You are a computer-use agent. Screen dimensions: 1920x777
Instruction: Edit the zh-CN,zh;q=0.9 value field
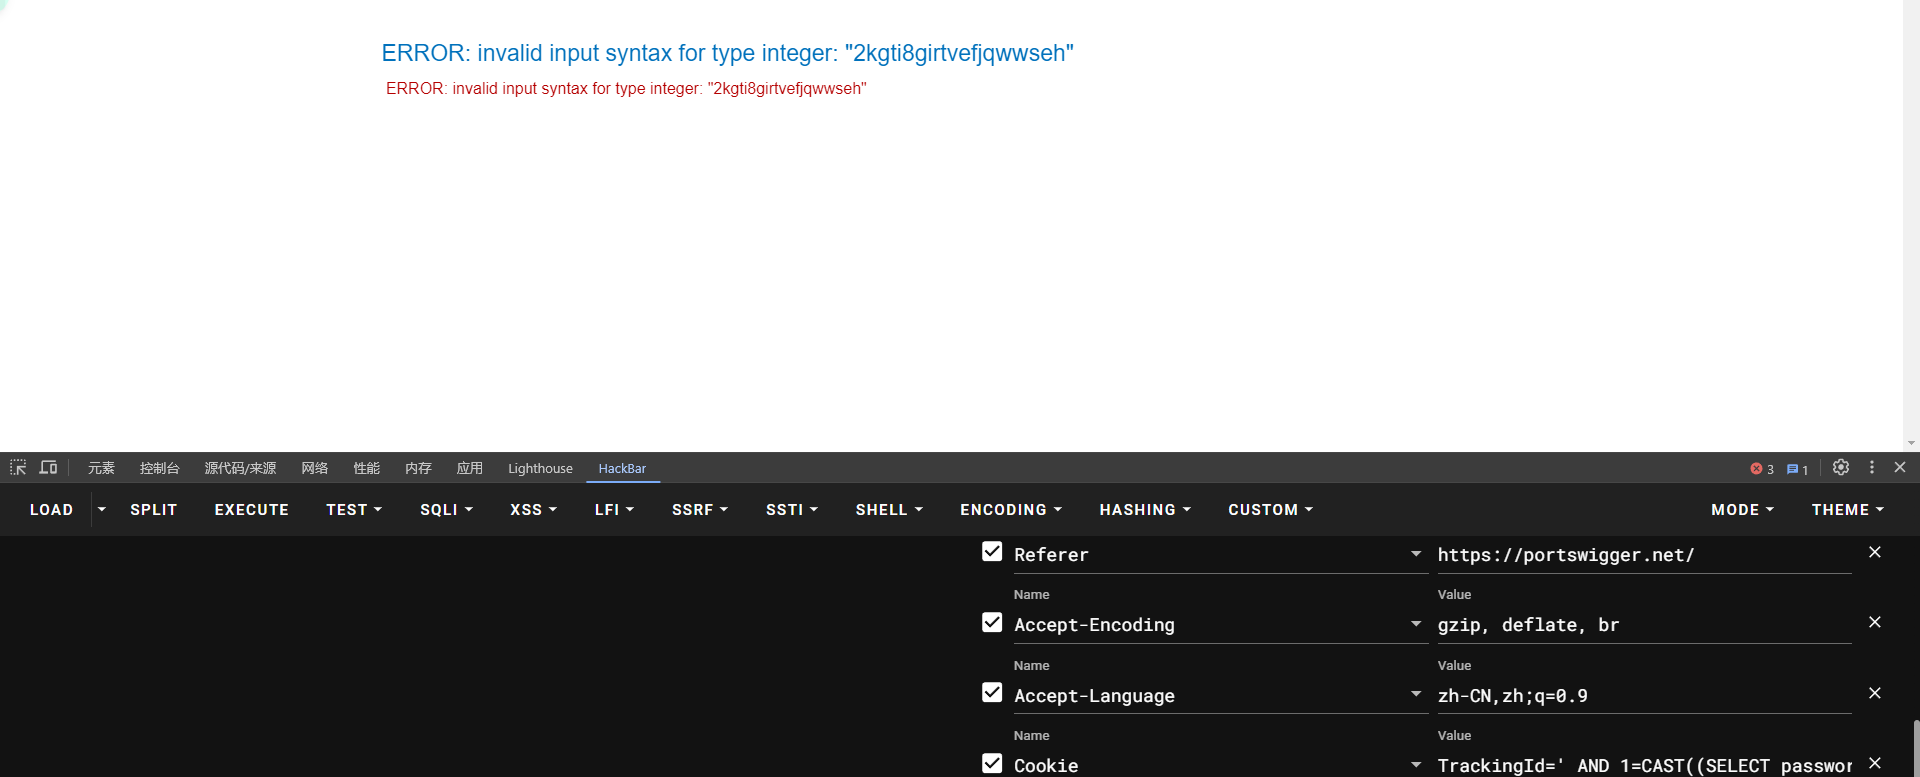coord(1644,695)
